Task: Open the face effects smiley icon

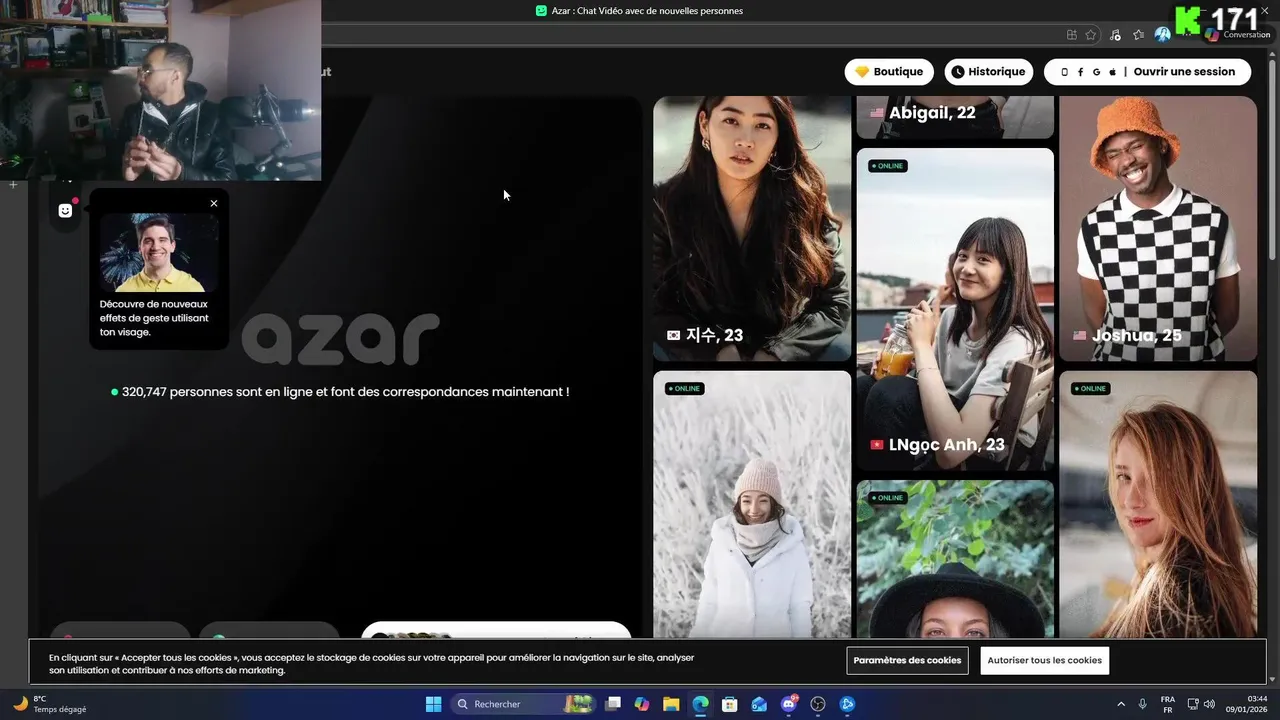Action: click(65, 210)
